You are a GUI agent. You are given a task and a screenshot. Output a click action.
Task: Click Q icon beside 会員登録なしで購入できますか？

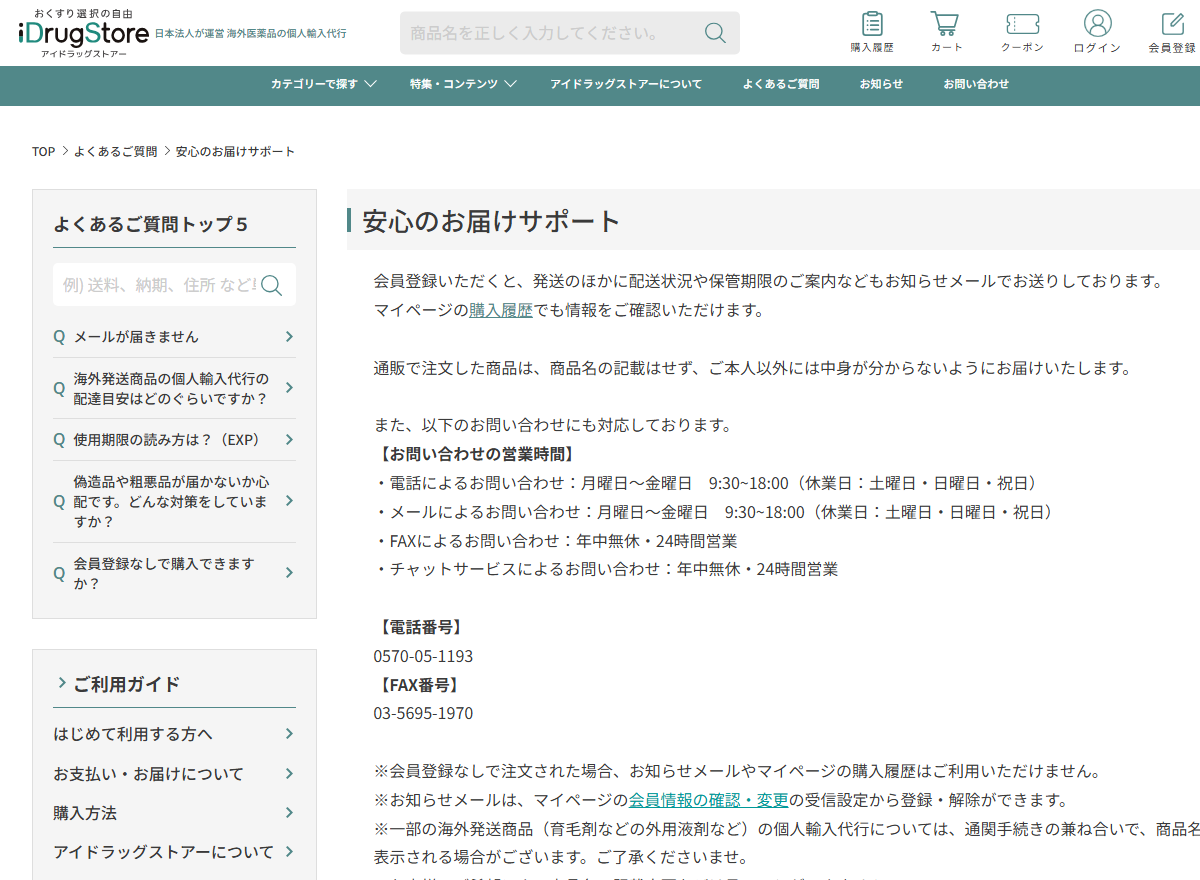59,573
